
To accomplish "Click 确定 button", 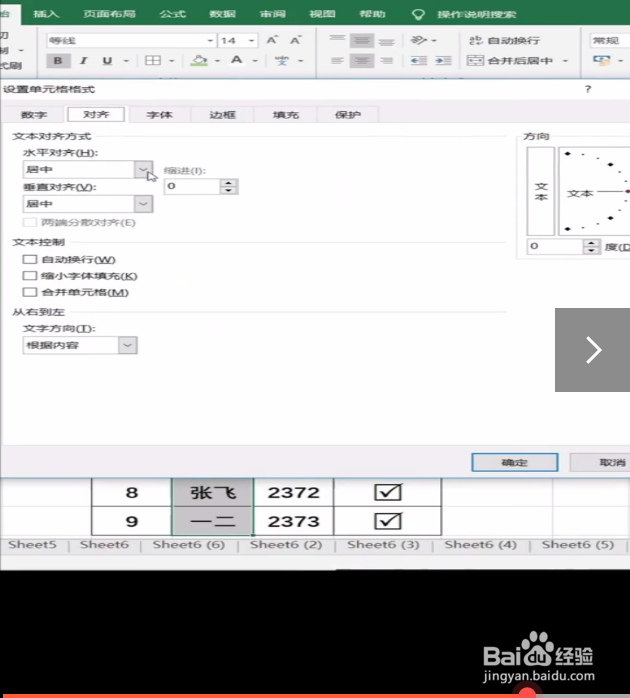I will 515,463.
